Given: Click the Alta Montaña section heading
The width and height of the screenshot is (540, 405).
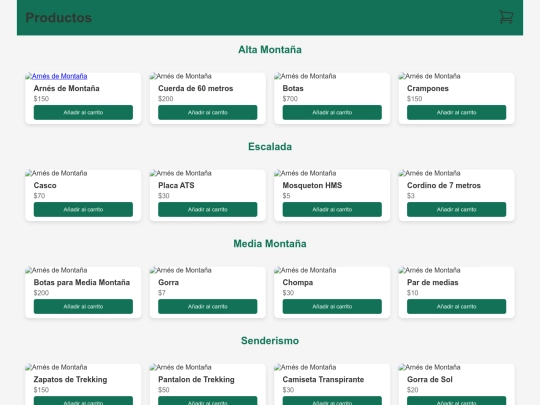Looking at the screenshot, I should tap(270, 50).
